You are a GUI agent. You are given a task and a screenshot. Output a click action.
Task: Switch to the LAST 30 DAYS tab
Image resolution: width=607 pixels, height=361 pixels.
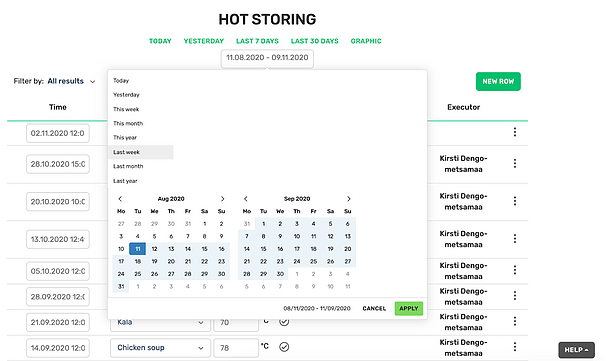coord(315,41)
